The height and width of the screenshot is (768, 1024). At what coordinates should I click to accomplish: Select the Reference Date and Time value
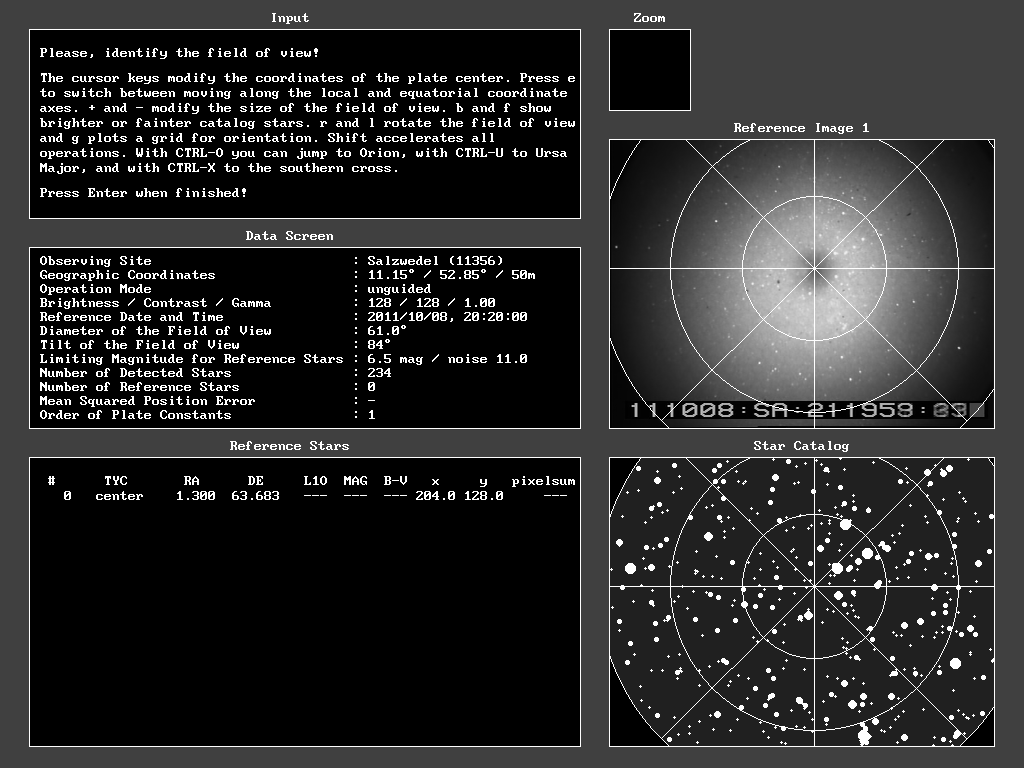coord(447,317)
